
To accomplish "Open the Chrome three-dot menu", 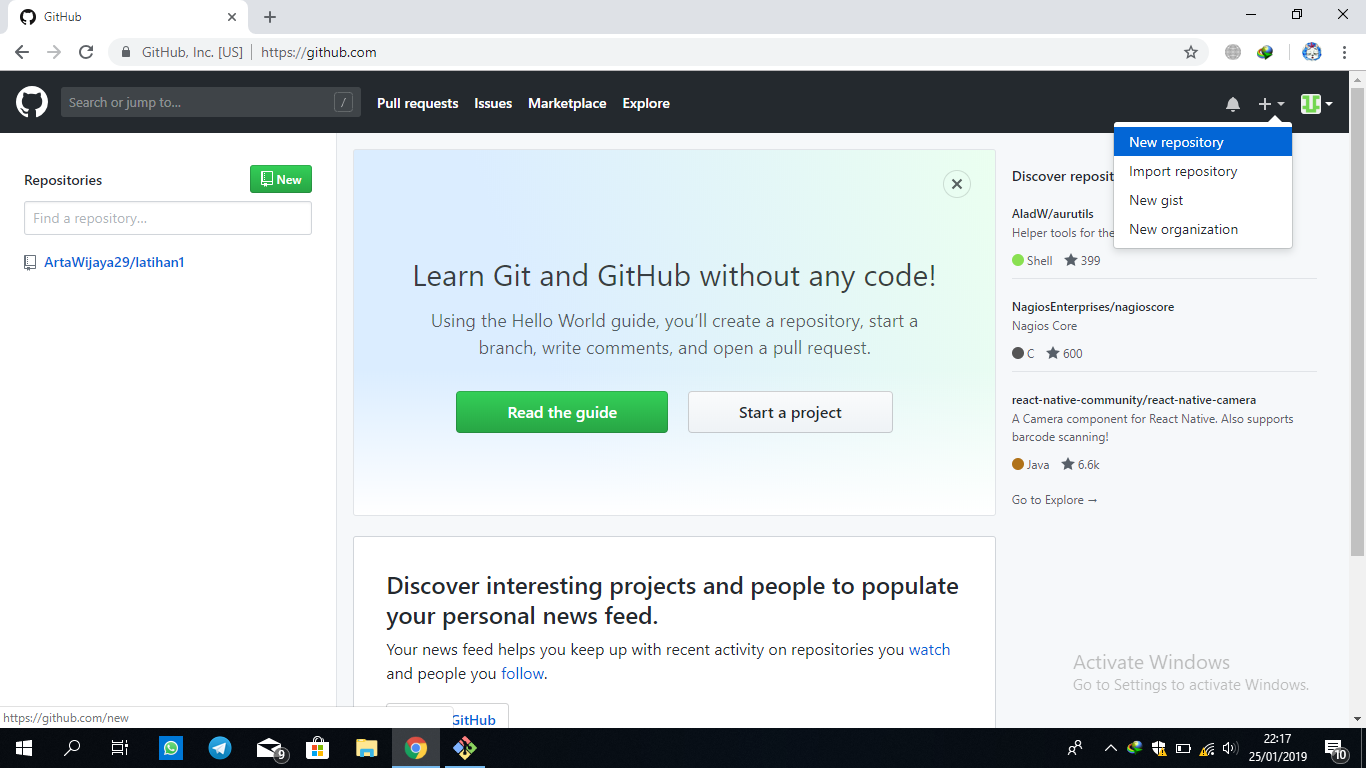I will coord(1345,52).
